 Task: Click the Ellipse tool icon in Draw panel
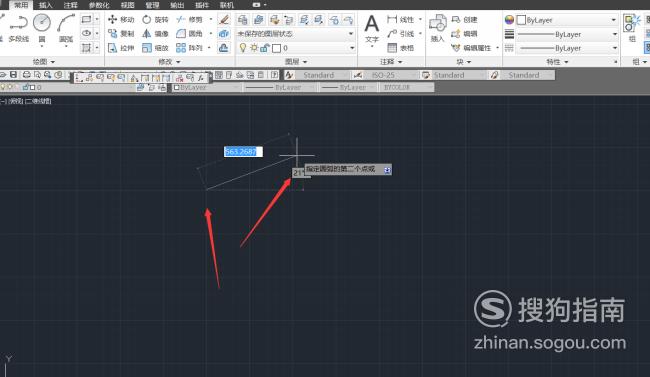coord(86,34)
